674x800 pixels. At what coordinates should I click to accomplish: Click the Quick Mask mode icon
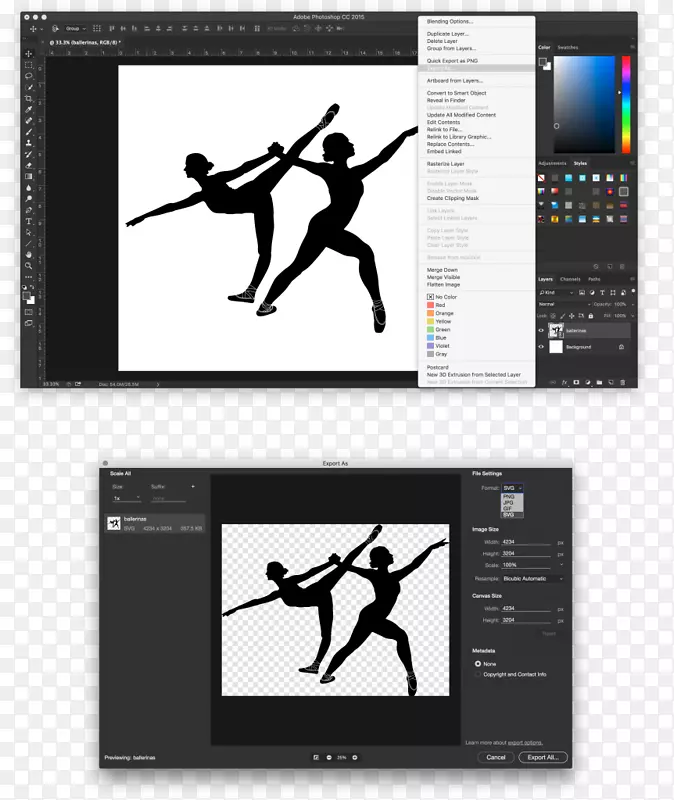click(x=29, y=312)
